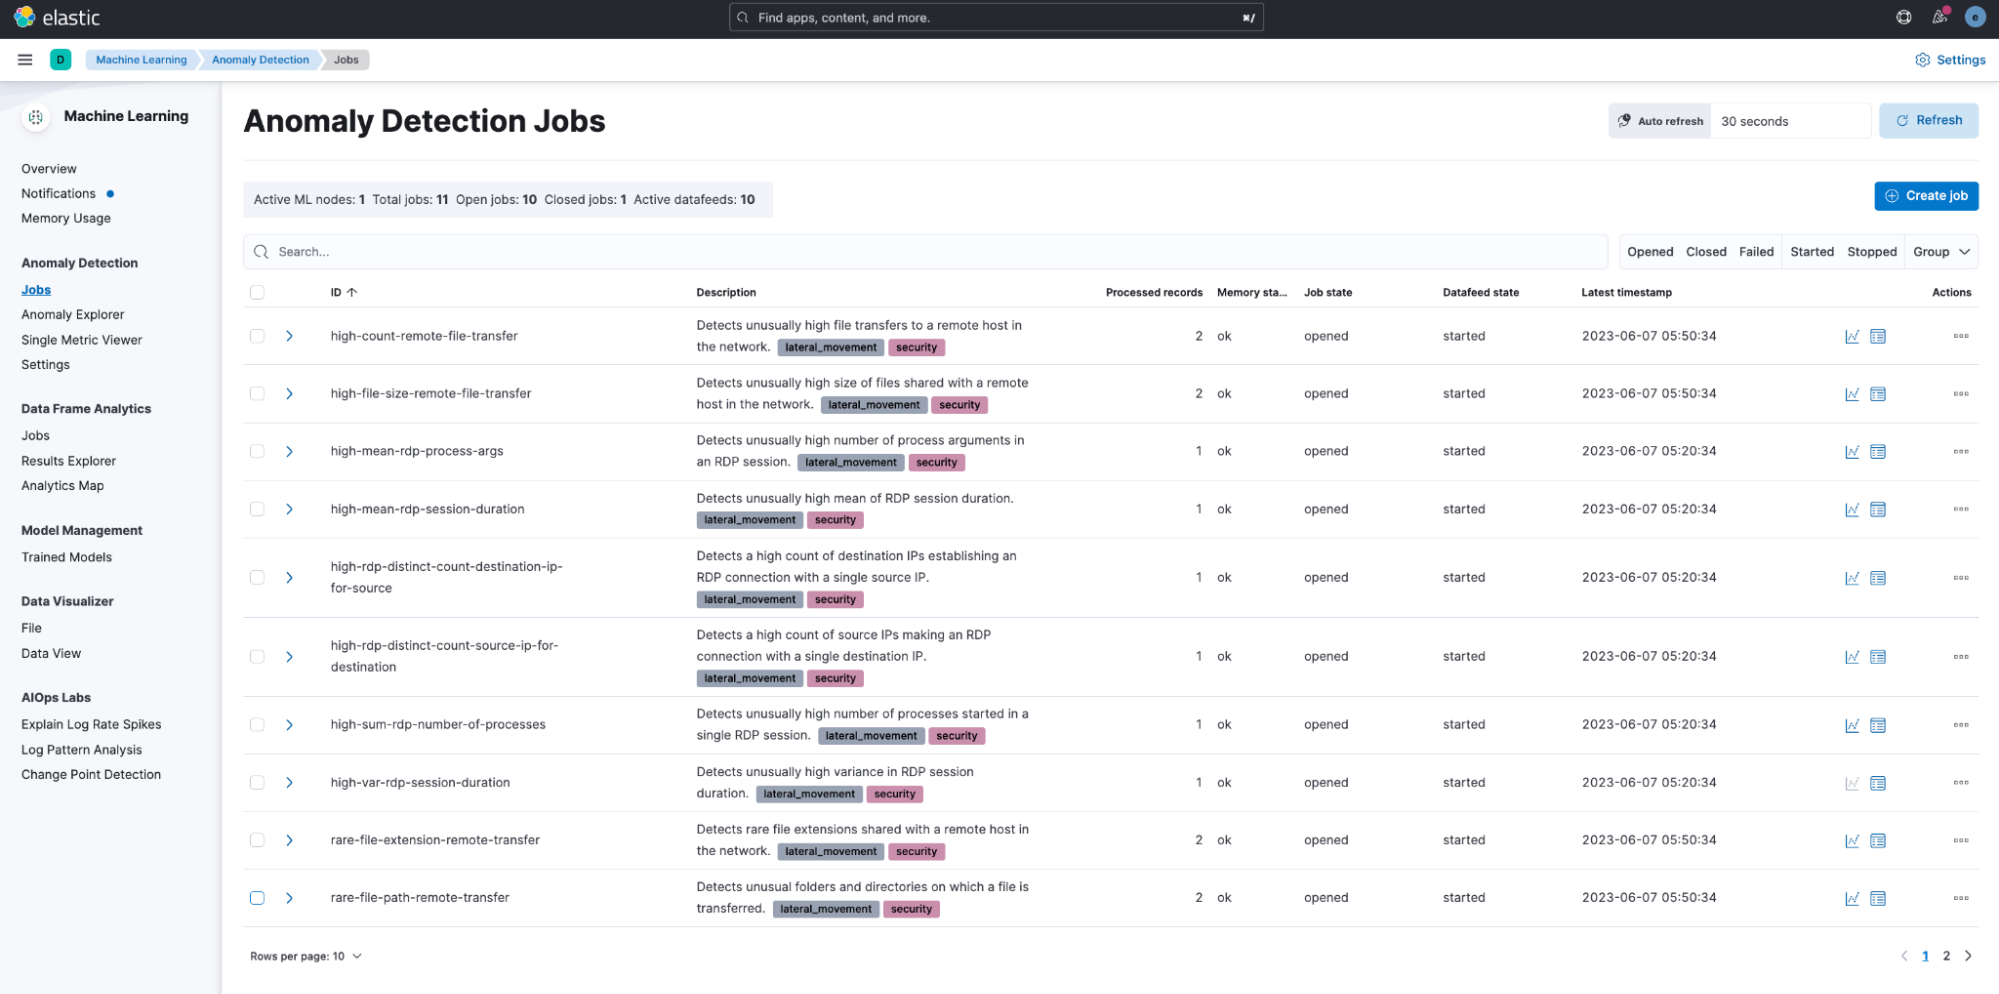Image resolution: width=1999 pixels, height=994 pixels.
Task: Expand details for high-mean-rdp-session-duration
Action: (x=289, y=509)
